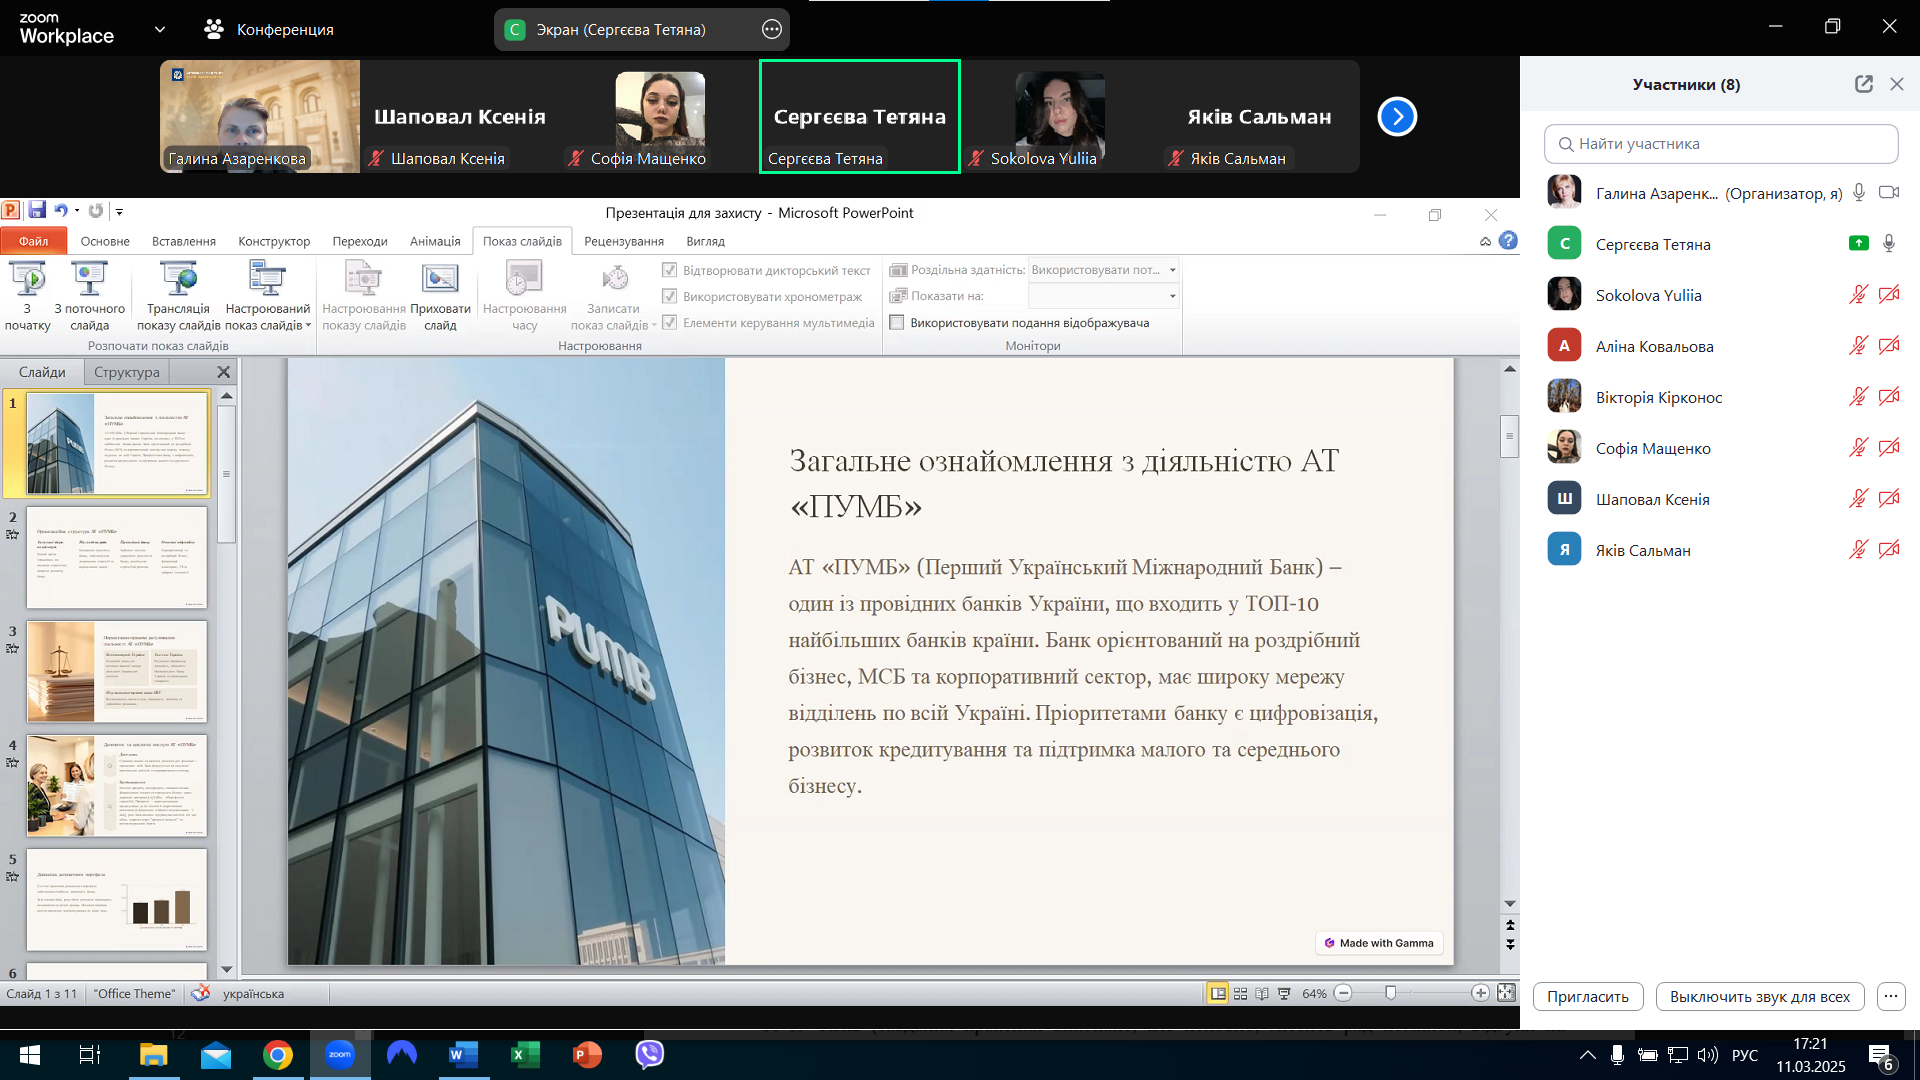The image size is (1920, 1080).
Task: Open the Файл tab
Action: pos(33,241)
